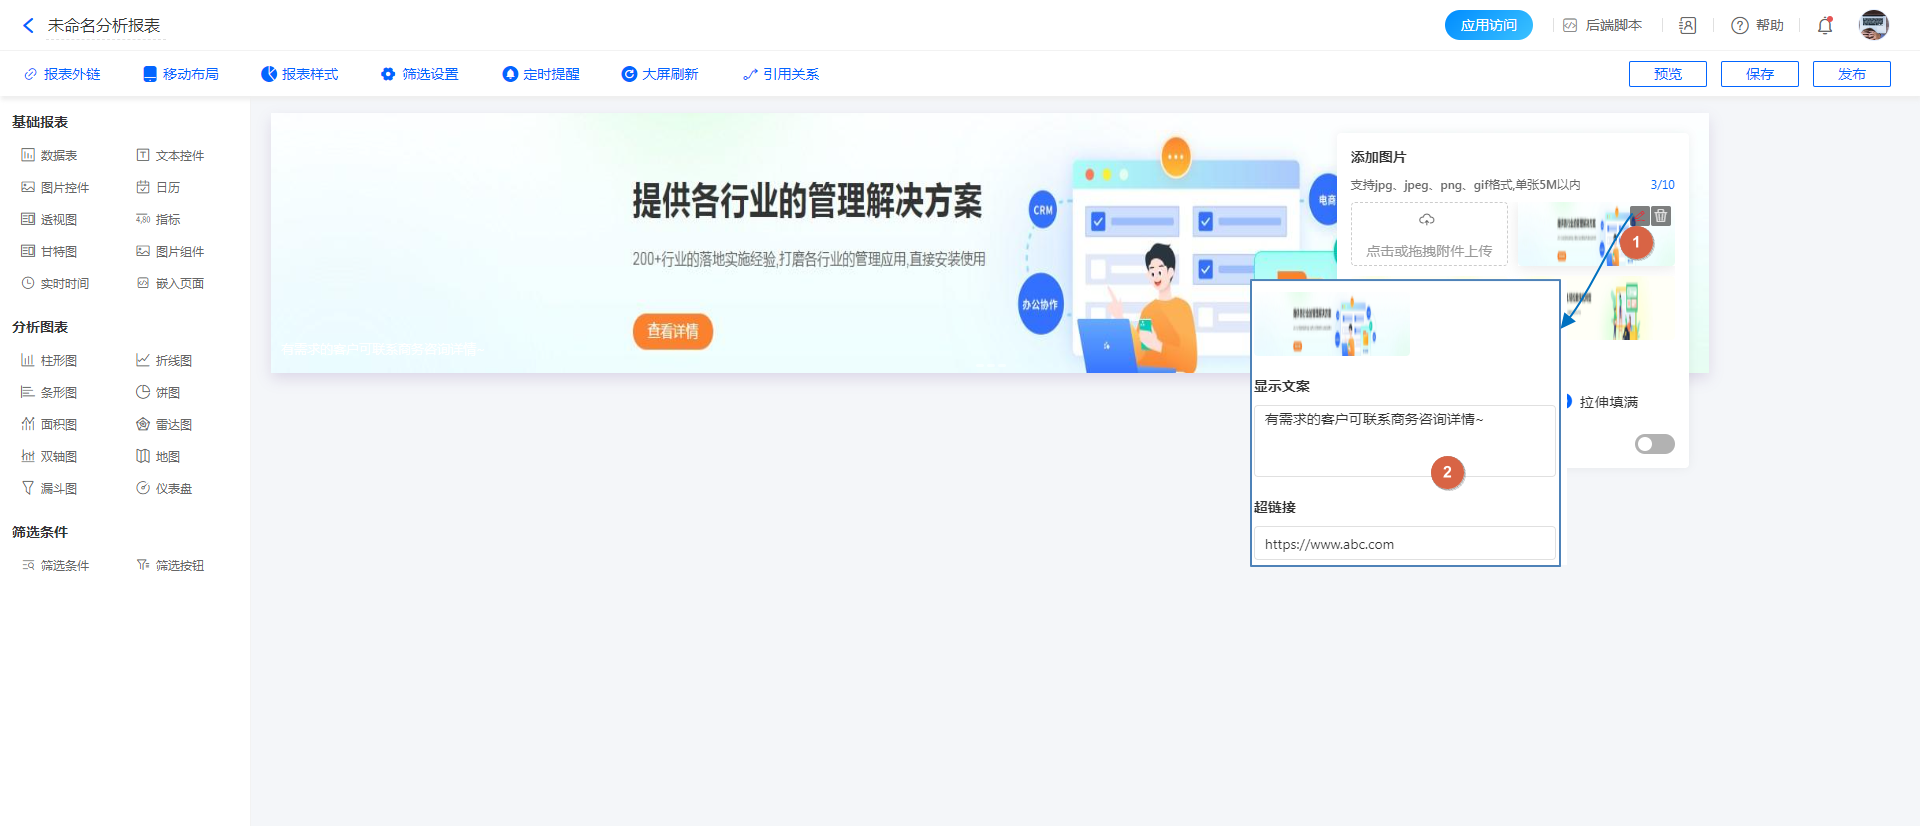1920x826 pixels.
Task: Click the upload area 点击或拖拽附件上传
Action: coord(1428,234)
